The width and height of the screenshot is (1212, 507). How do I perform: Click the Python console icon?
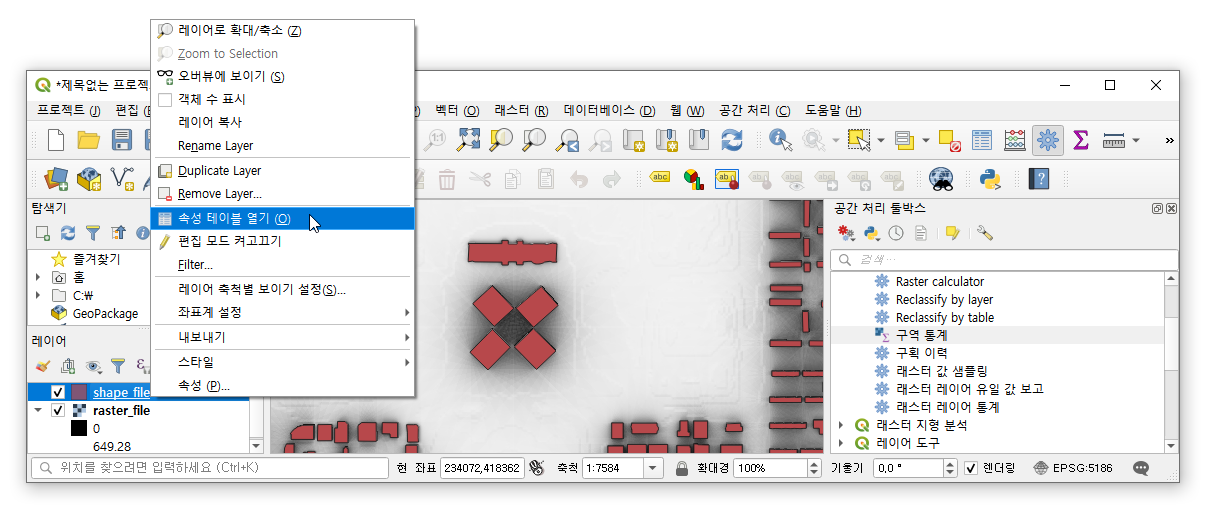pos(990,179)
